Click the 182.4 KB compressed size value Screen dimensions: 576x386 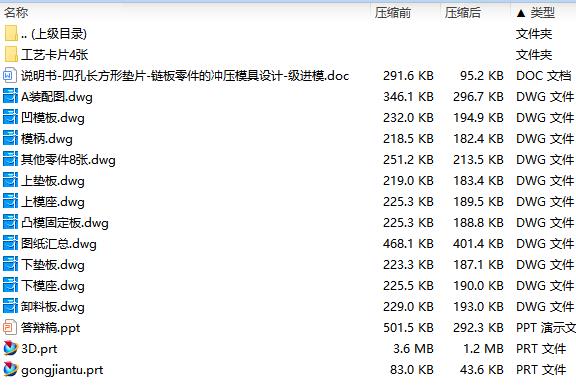(478, 138)
